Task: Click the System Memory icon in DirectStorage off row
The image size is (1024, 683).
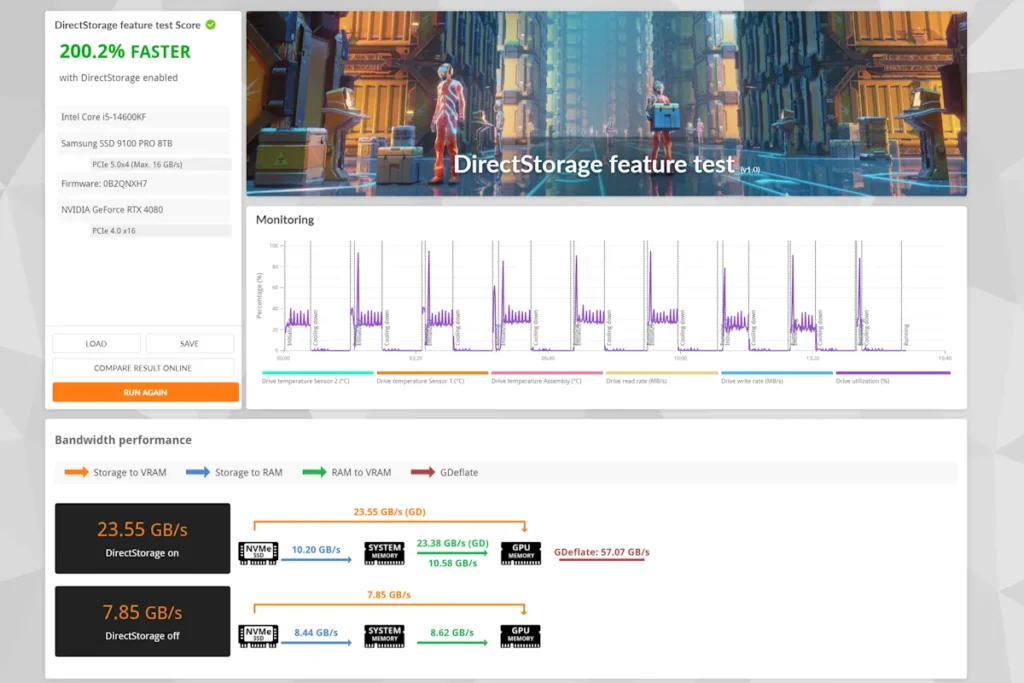Action: (384, 636)
